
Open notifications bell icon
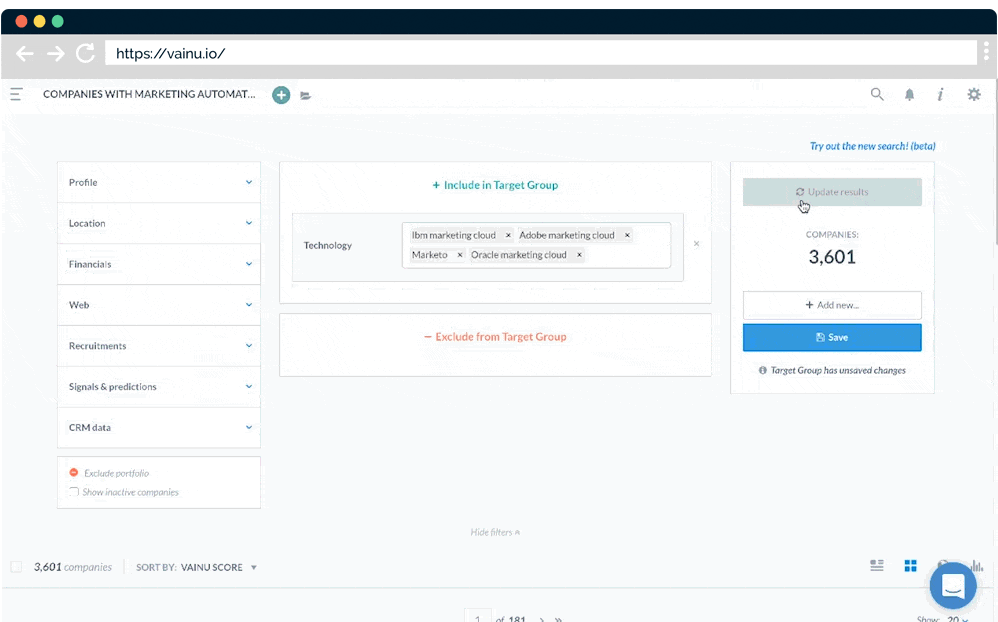(909, 95)
